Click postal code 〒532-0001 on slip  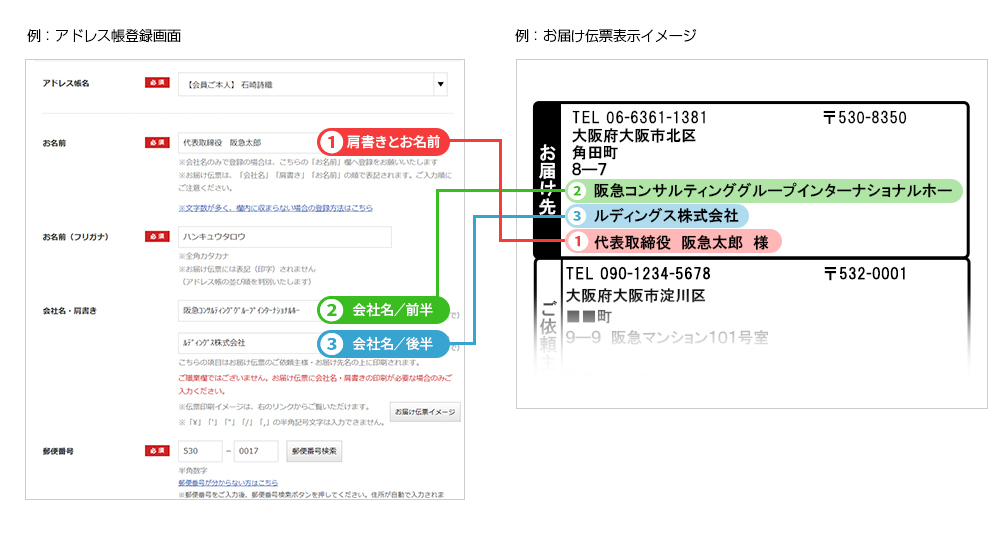tap(865, 274)
